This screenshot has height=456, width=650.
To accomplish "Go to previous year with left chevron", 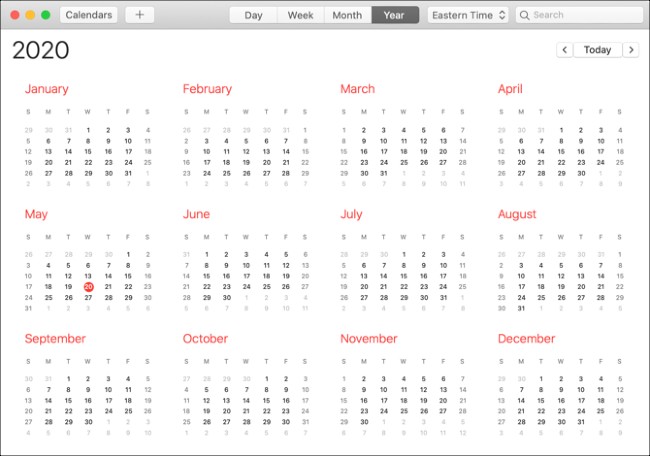I will click(x=565, y=50).
